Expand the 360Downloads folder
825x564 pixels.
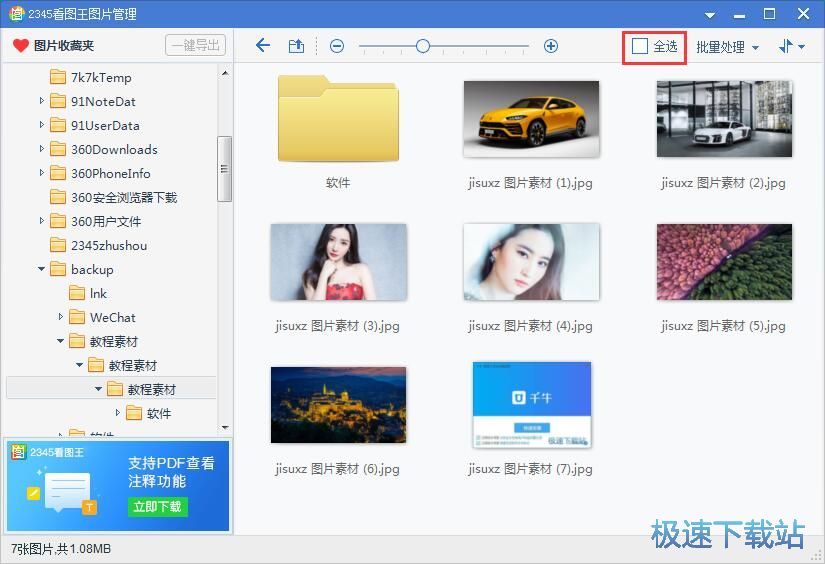(42, 148)
